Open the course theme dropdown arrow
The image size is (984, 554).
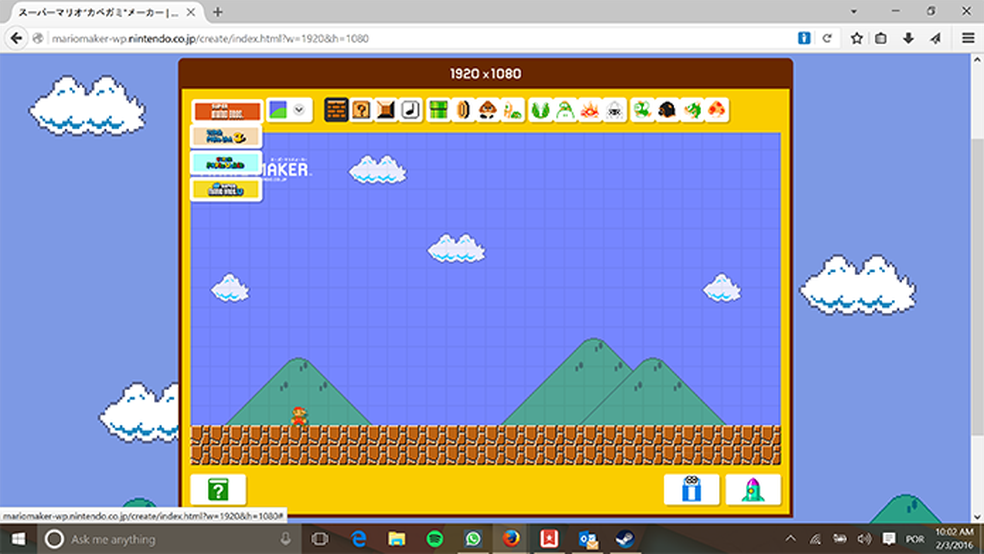299,110
